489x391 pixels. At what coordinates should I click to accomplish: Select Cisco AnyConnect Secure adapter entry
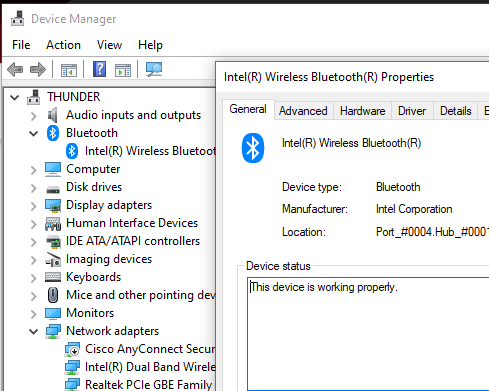tap(150, 349)
